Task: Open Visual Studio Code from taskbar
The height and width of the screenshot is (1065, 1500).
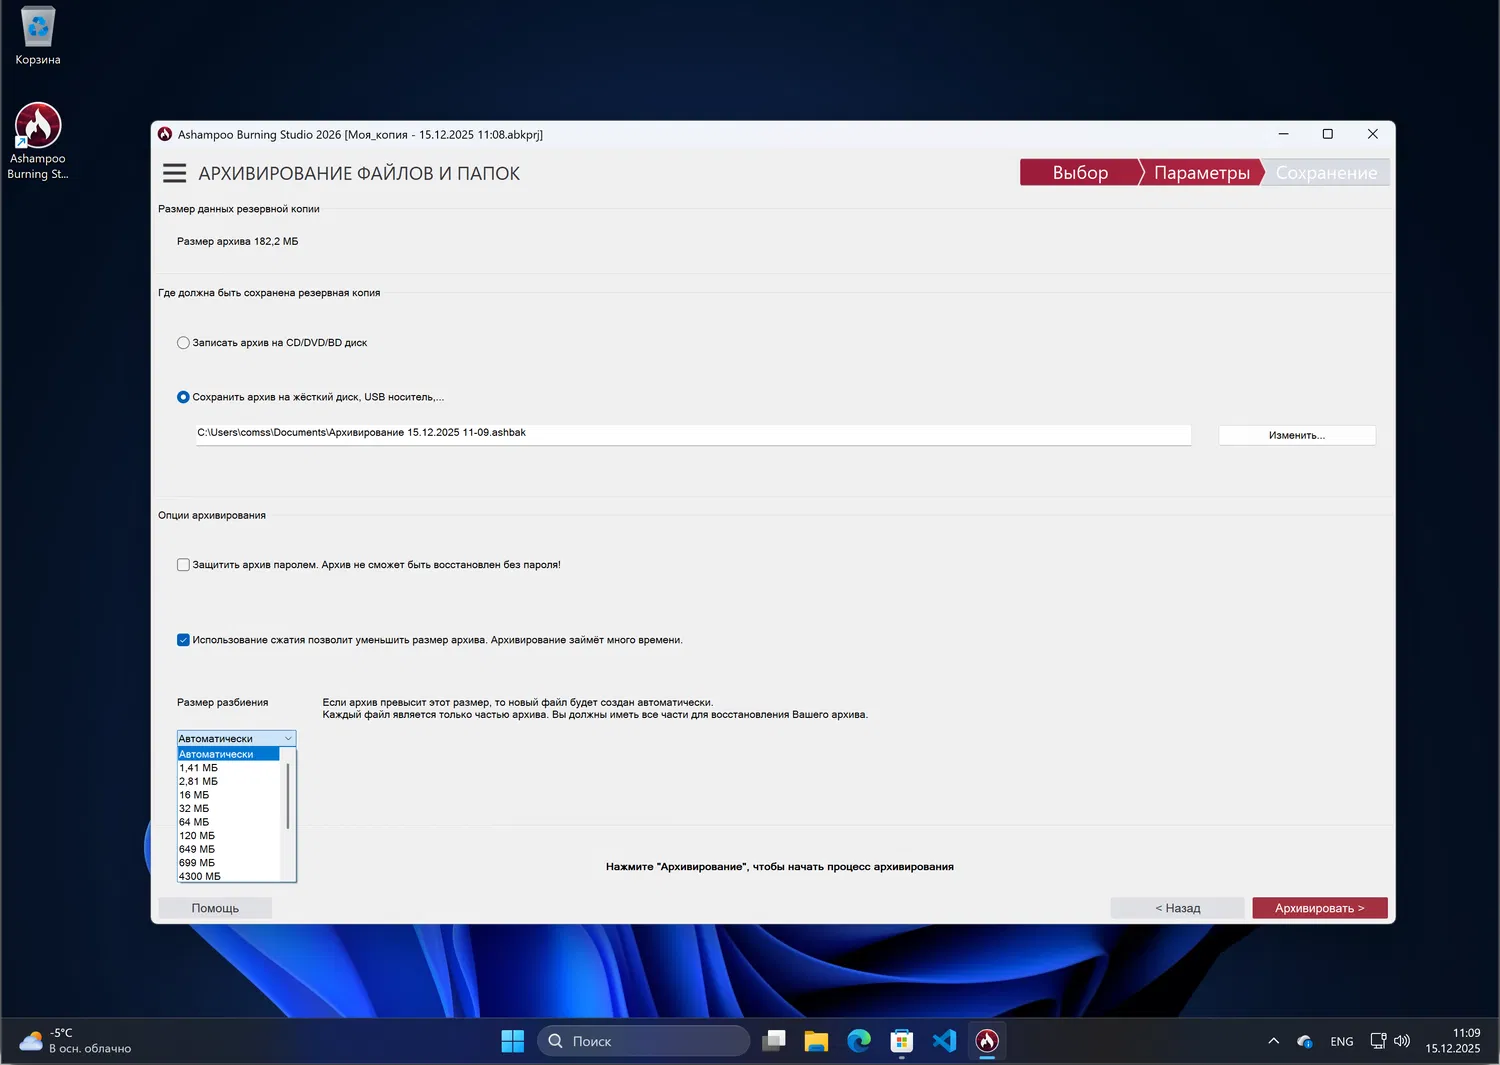Action: pos(944,1041)
